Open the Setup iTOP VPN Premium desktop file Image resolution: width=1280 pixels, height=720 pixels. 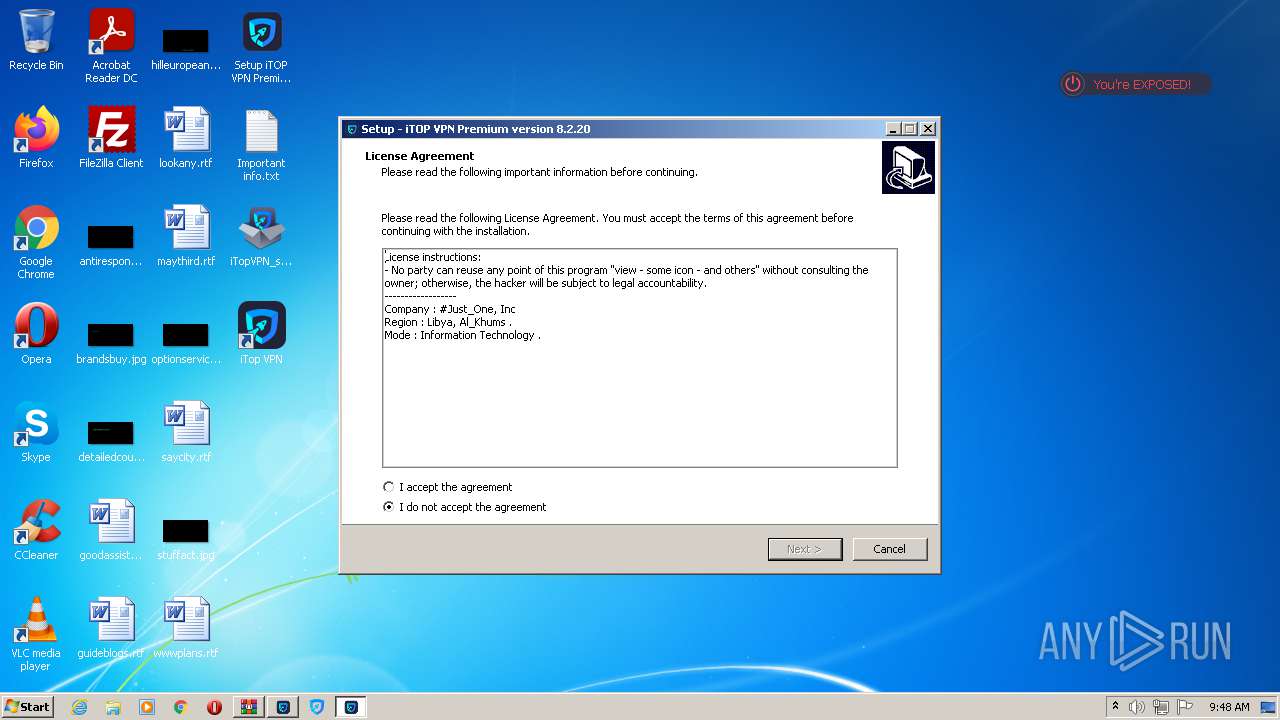[261, 46]
